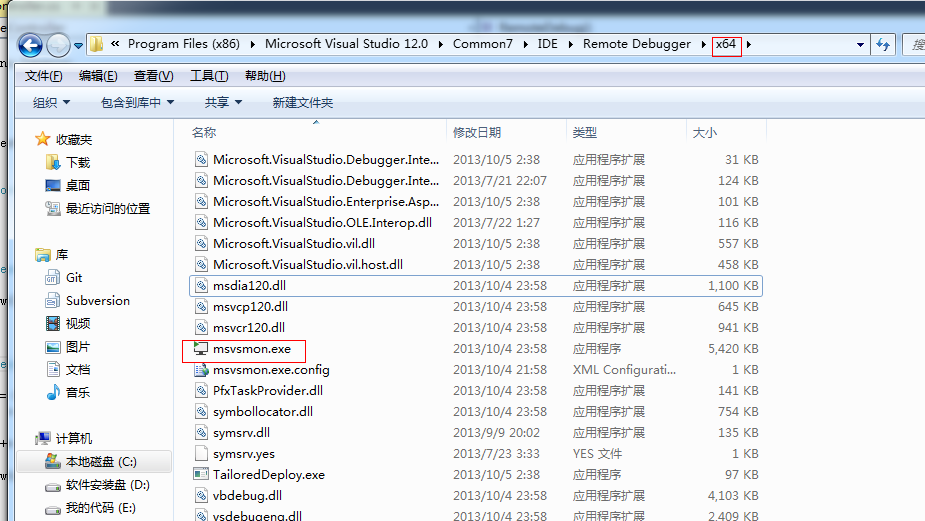Open the 文档 library
This screenshot has height=521, width=925.
(x=78, y=369)
